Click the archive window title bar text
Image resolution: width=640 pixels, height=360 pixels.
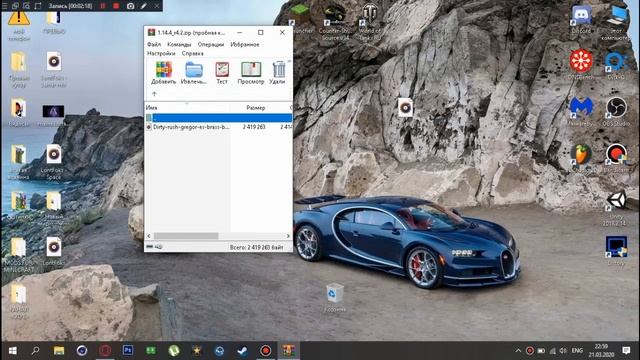(x=191, y=32)
